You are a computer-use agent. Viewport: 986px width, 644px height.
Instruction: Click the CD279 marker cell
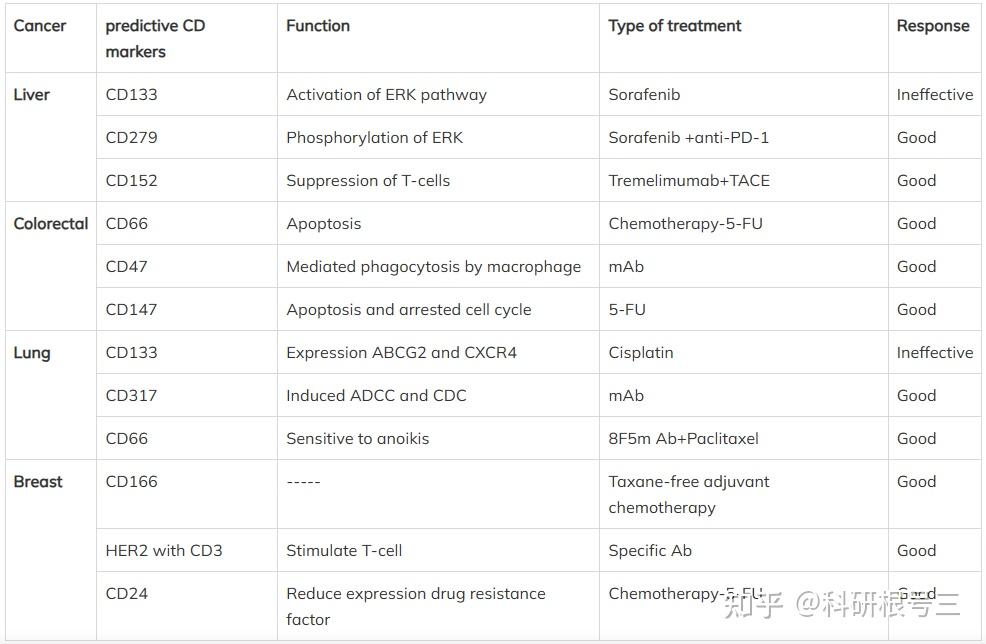pyautogui.click(x=132, y=138)
